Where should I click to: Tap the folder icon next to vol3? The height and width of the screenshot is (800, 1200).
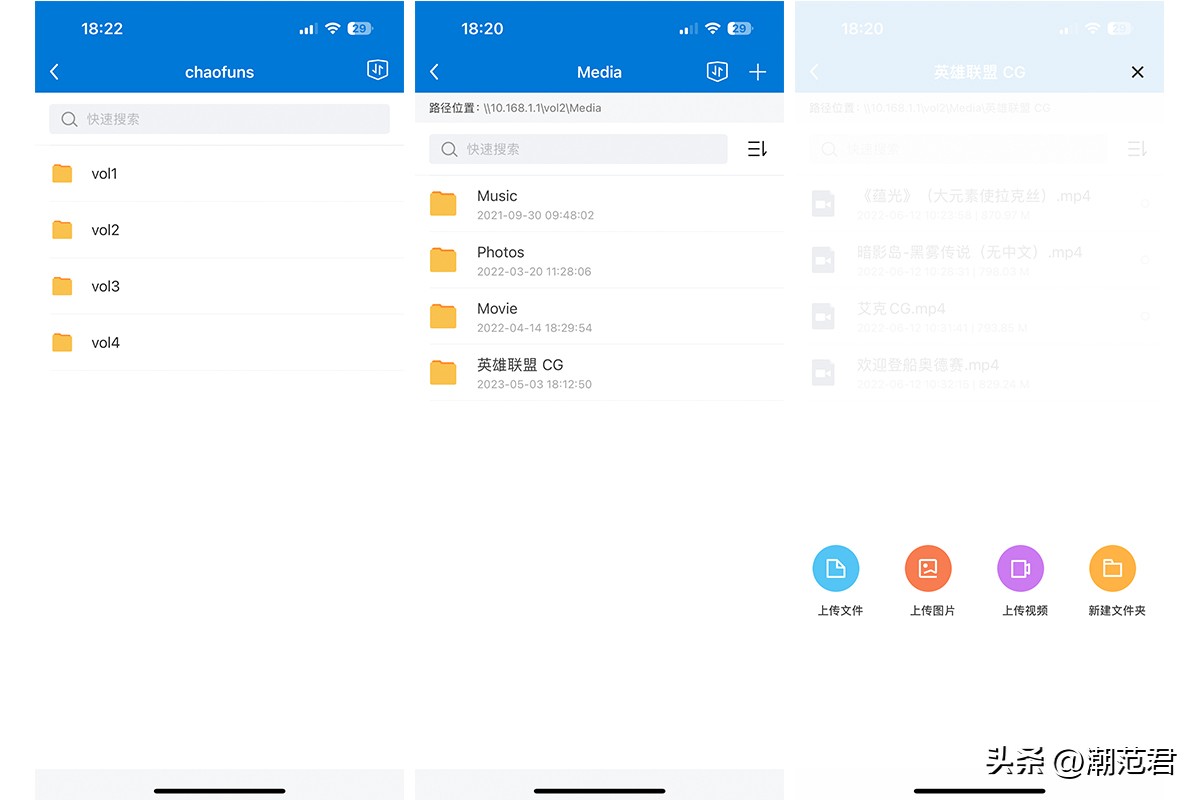[x=62, y=286]
